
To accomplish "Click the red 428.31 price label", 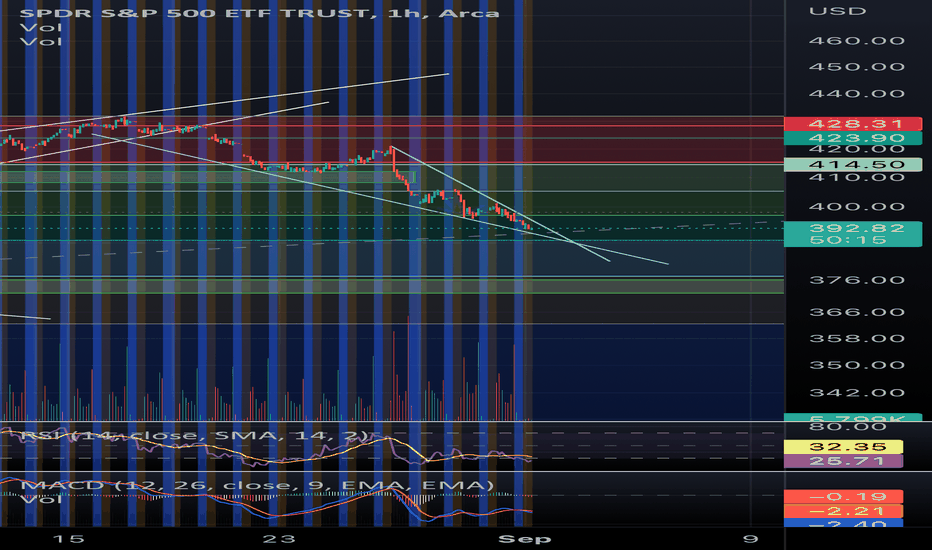I will click(x=853, y=124).
